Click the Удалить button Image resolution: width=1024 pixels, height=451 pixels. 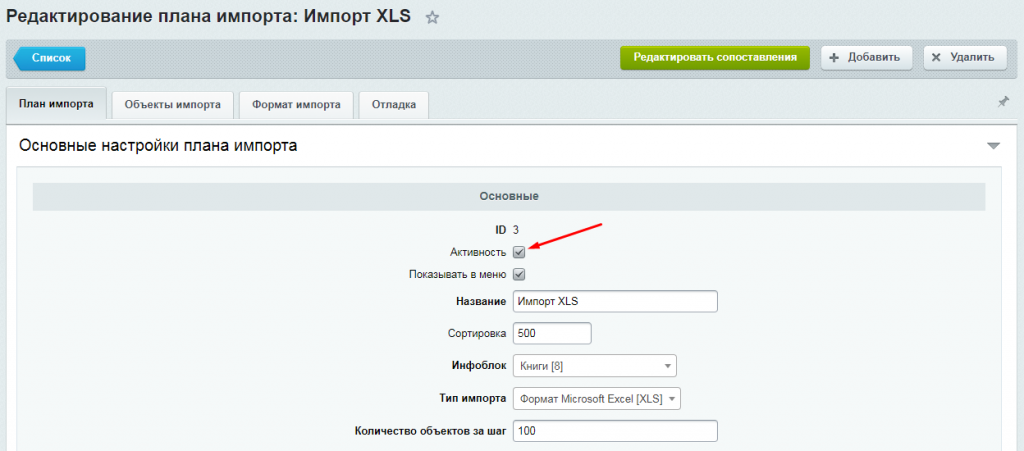[x=964, y=57]
